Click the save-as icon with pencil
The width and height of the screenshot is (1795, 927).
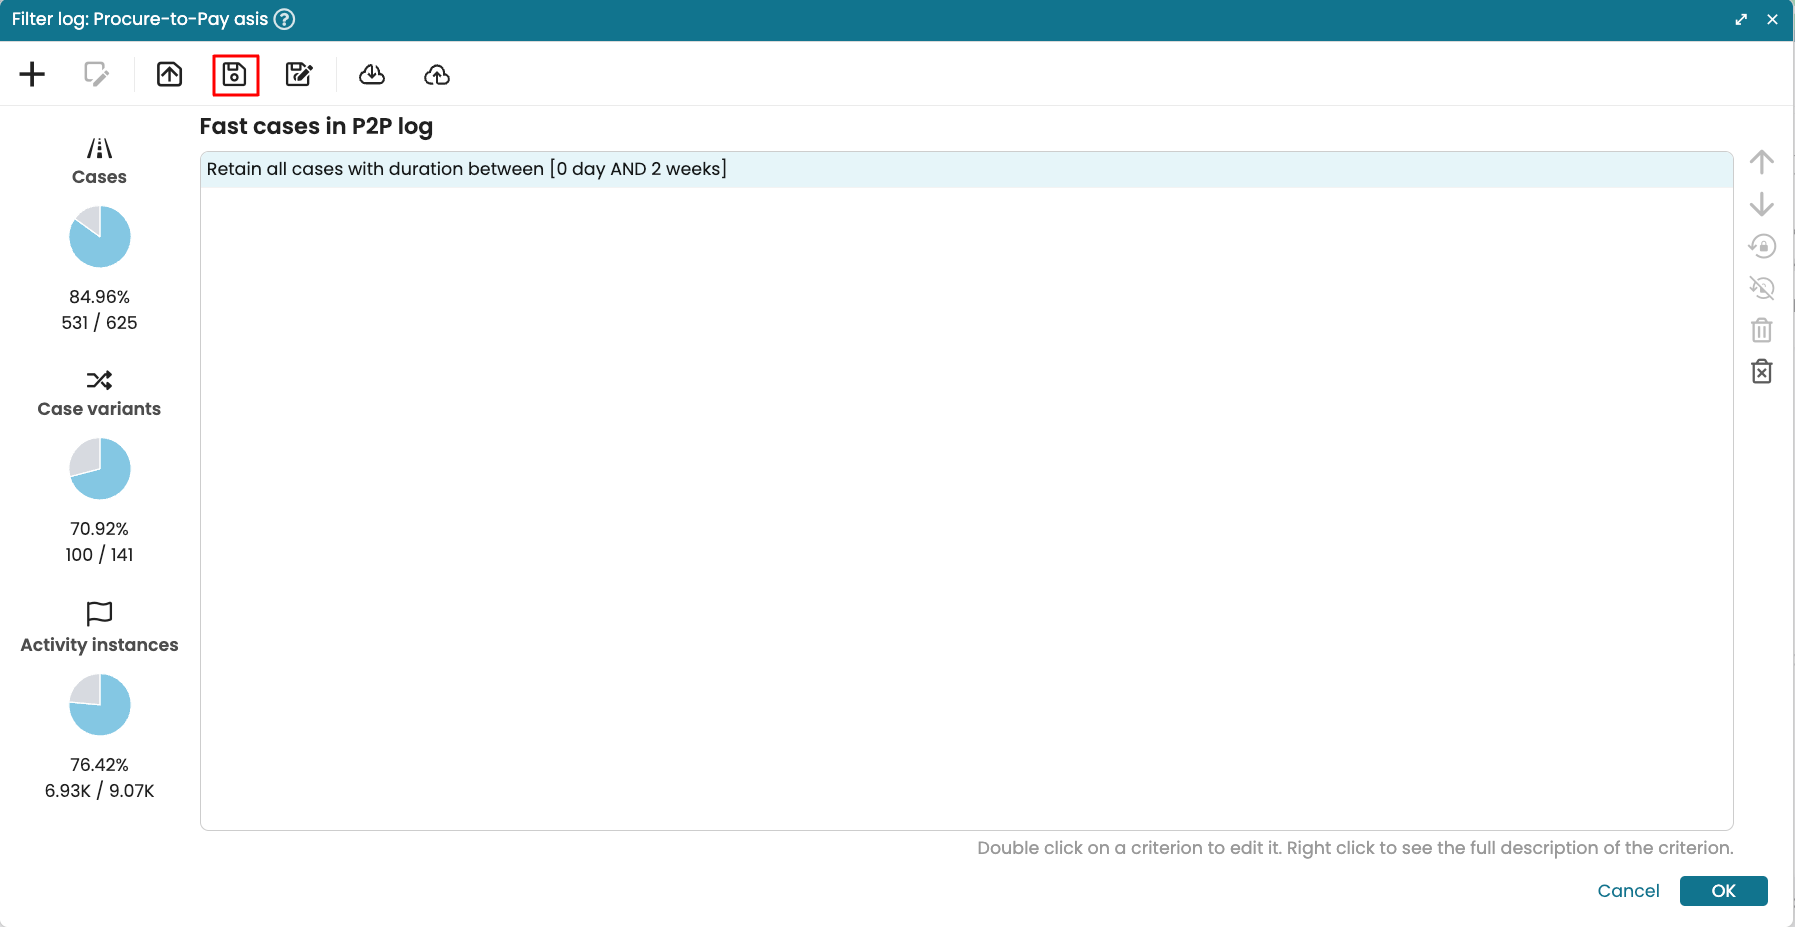299,75
